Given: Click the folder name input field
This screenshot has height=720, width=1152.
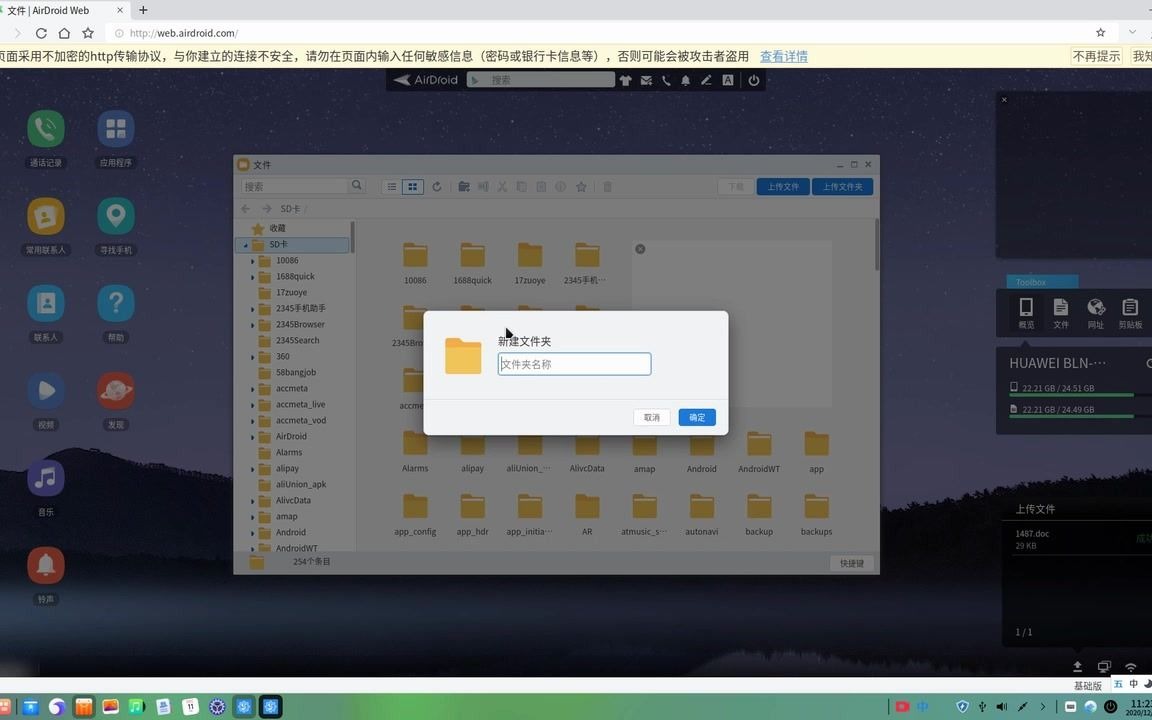Looking at the screenshot, I should [575, 364].
